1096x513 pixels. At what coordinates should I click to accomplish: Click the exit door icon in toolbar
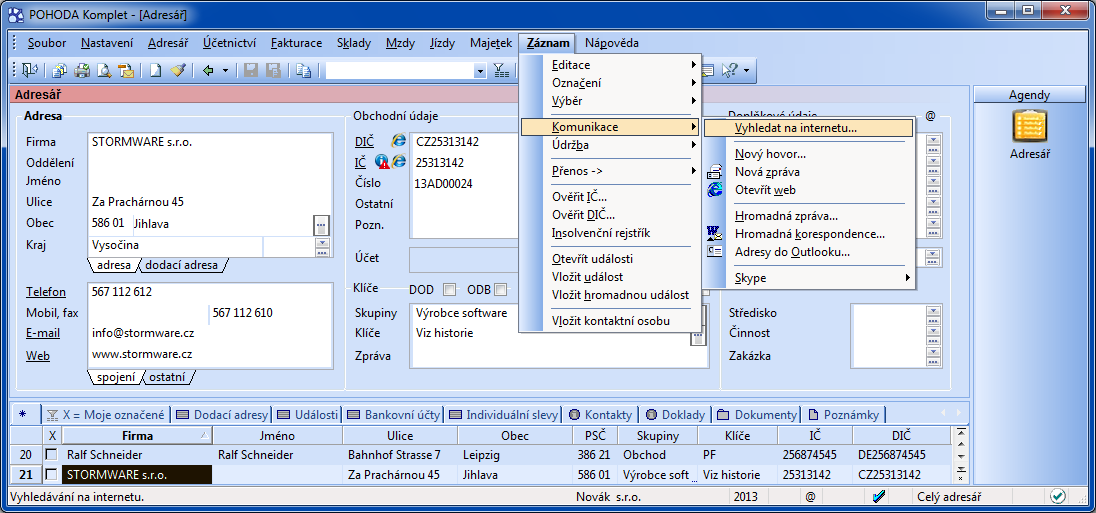[x=29, y=70]
